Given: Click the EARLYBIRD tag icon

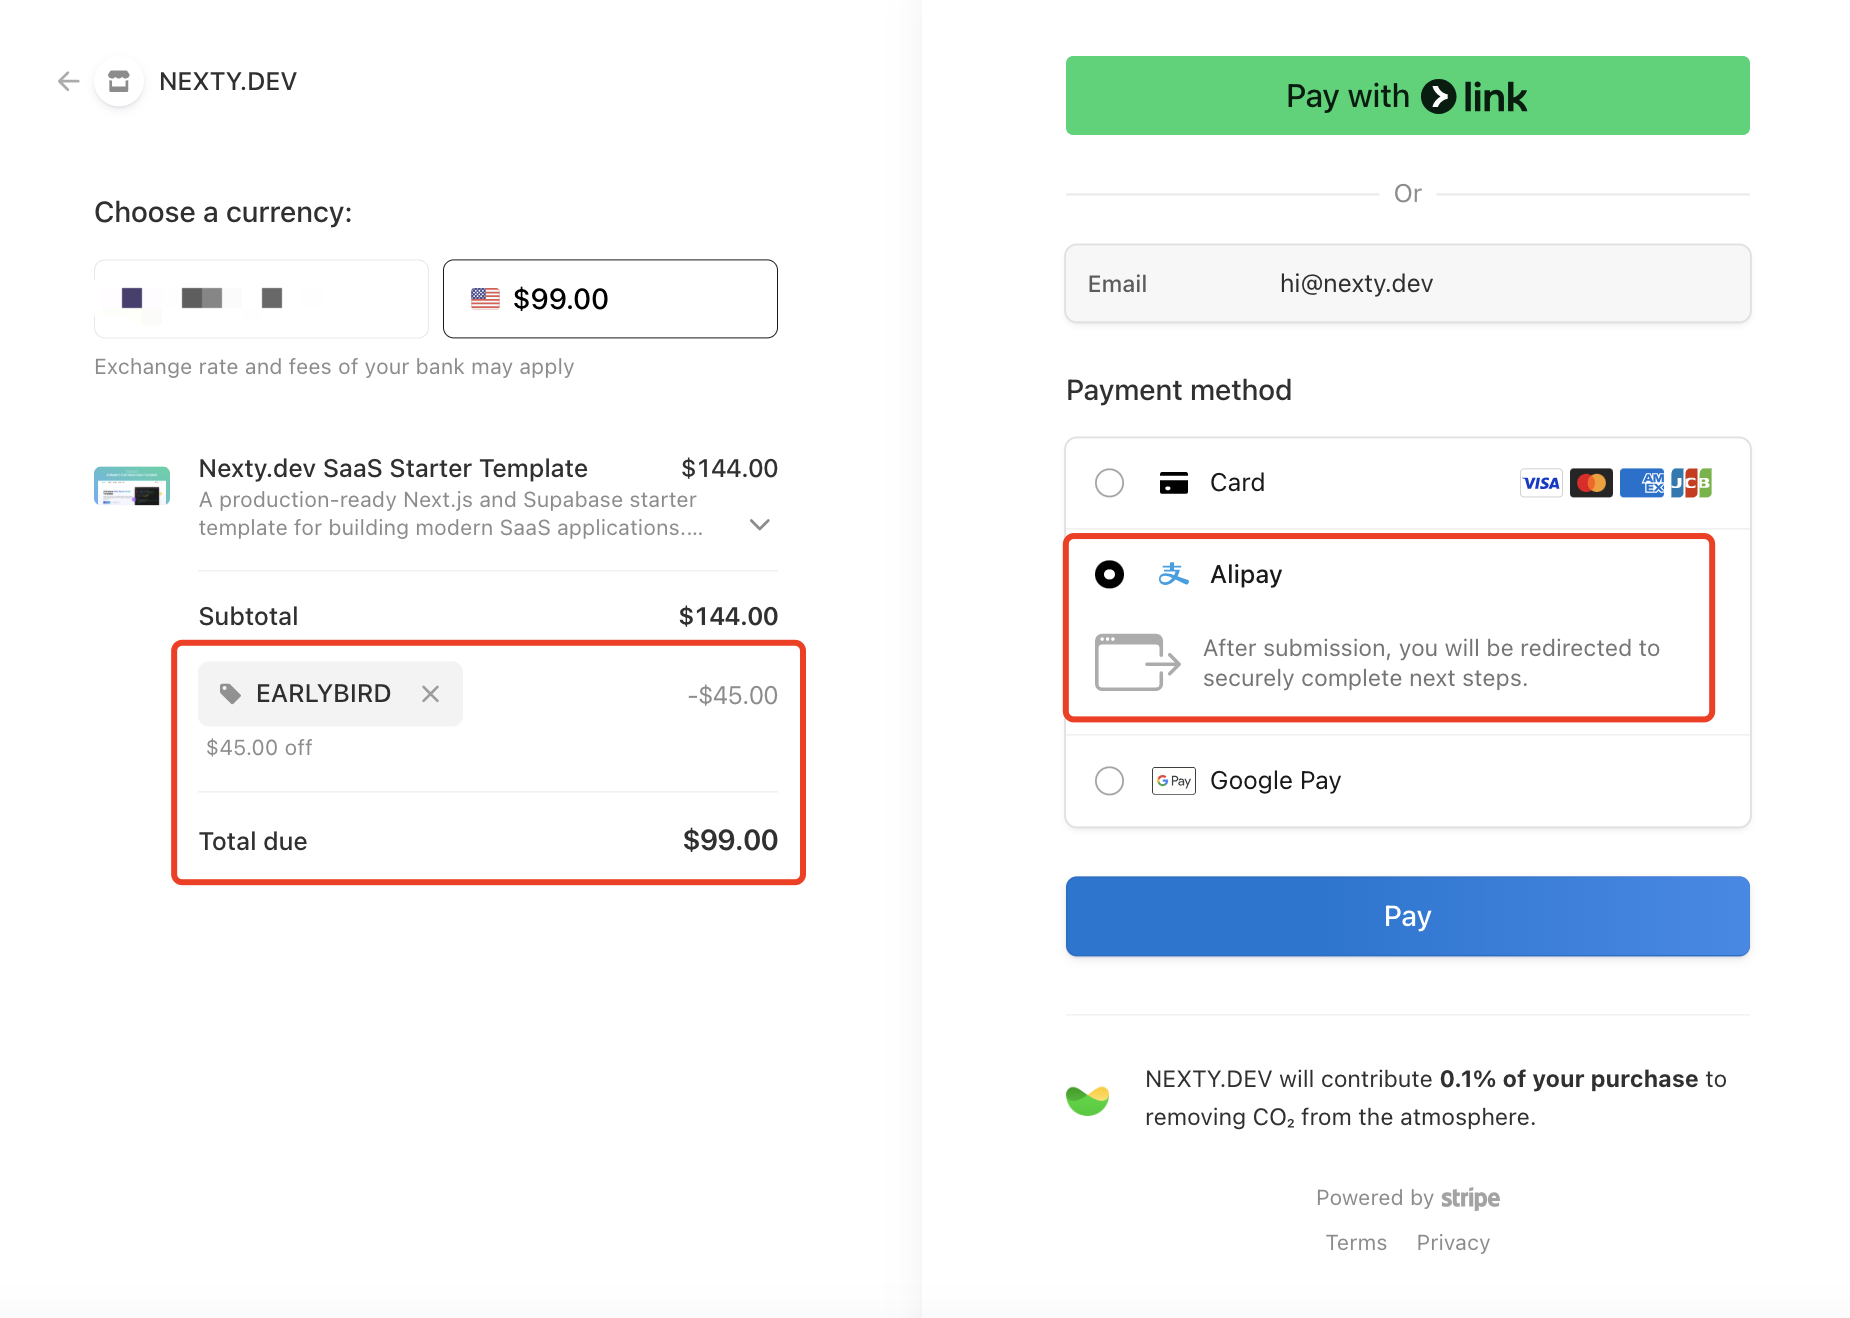Looking at the screenshot, I should [x=230, y=694].
